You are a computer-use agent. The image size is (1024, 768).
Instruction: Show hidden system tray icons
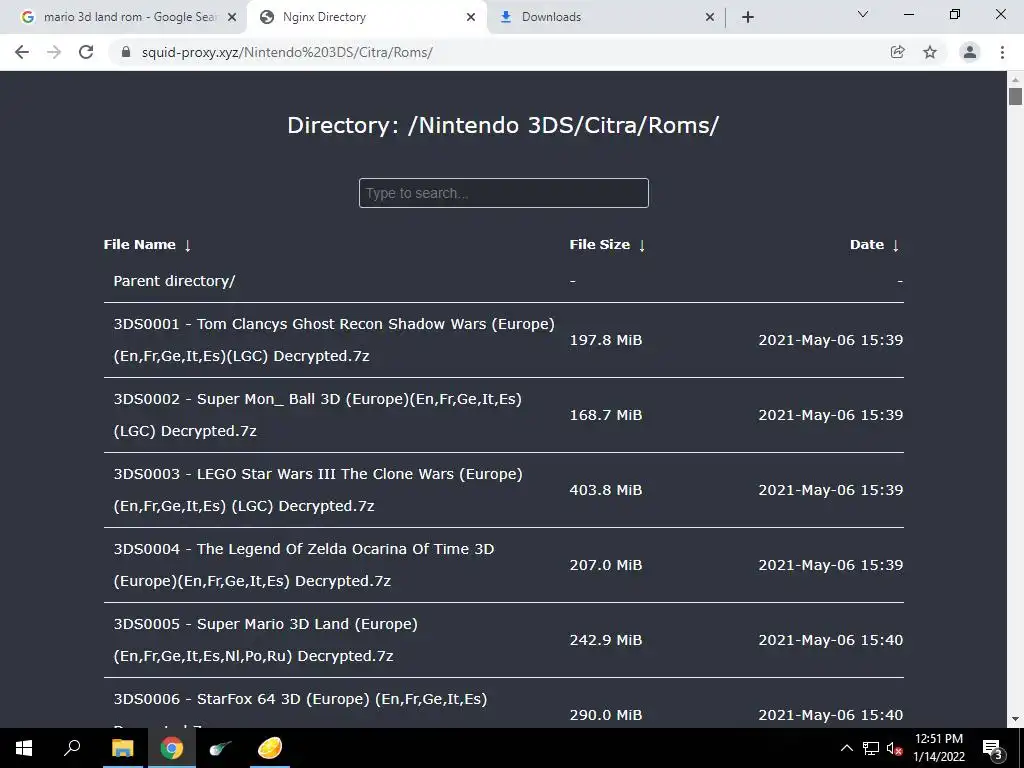(846, 748)
